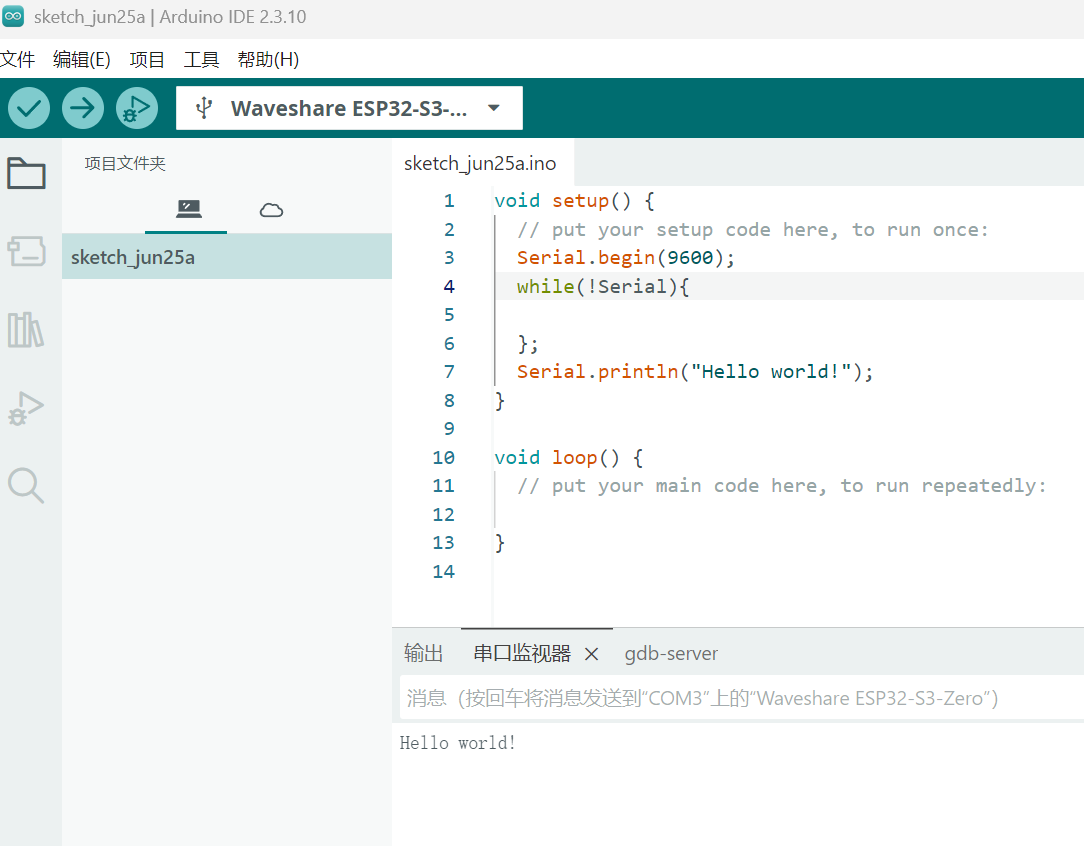Click the serial message input field
The width and height of the screenshot is (1084, 846).
click(742, 698)
